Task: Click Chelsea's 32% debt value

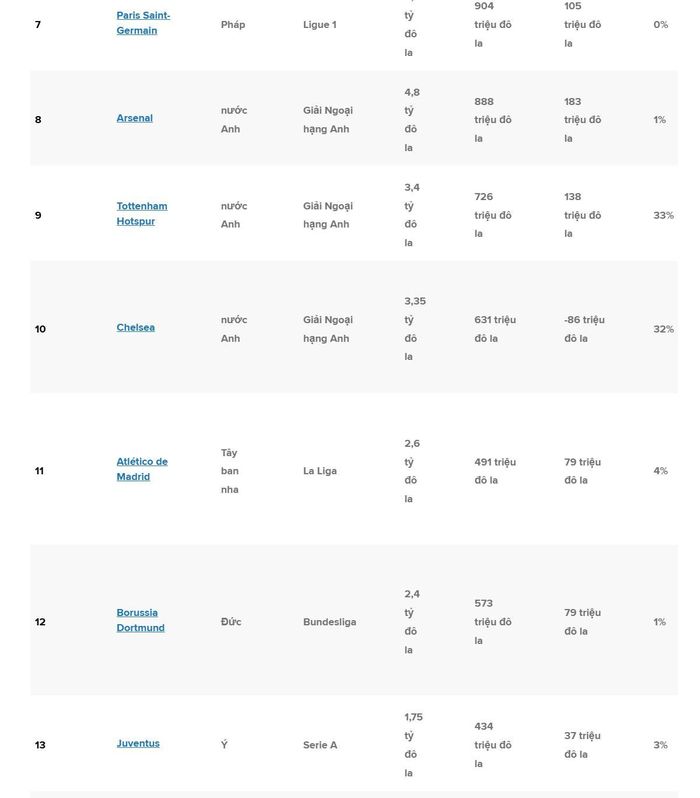Action: pos(663,329)
